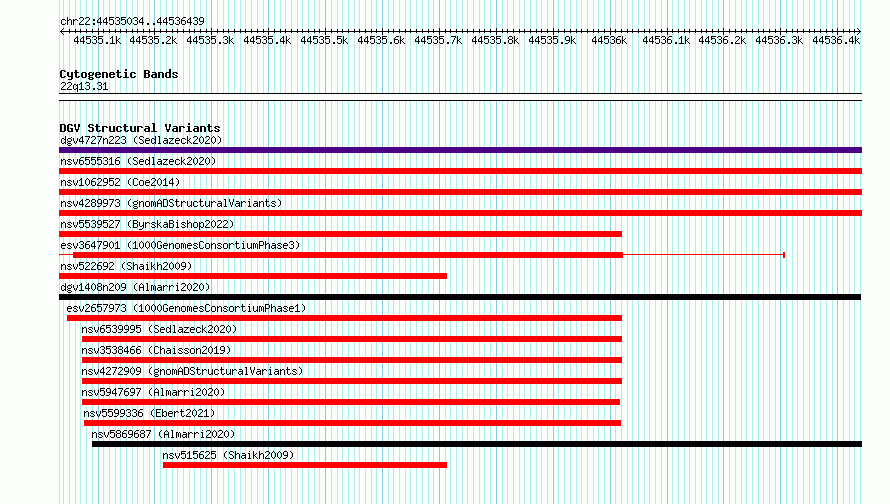The image size is (890, 504).
Task: Click the short red nsv515625 variant bar
Action: pos(305,465)
